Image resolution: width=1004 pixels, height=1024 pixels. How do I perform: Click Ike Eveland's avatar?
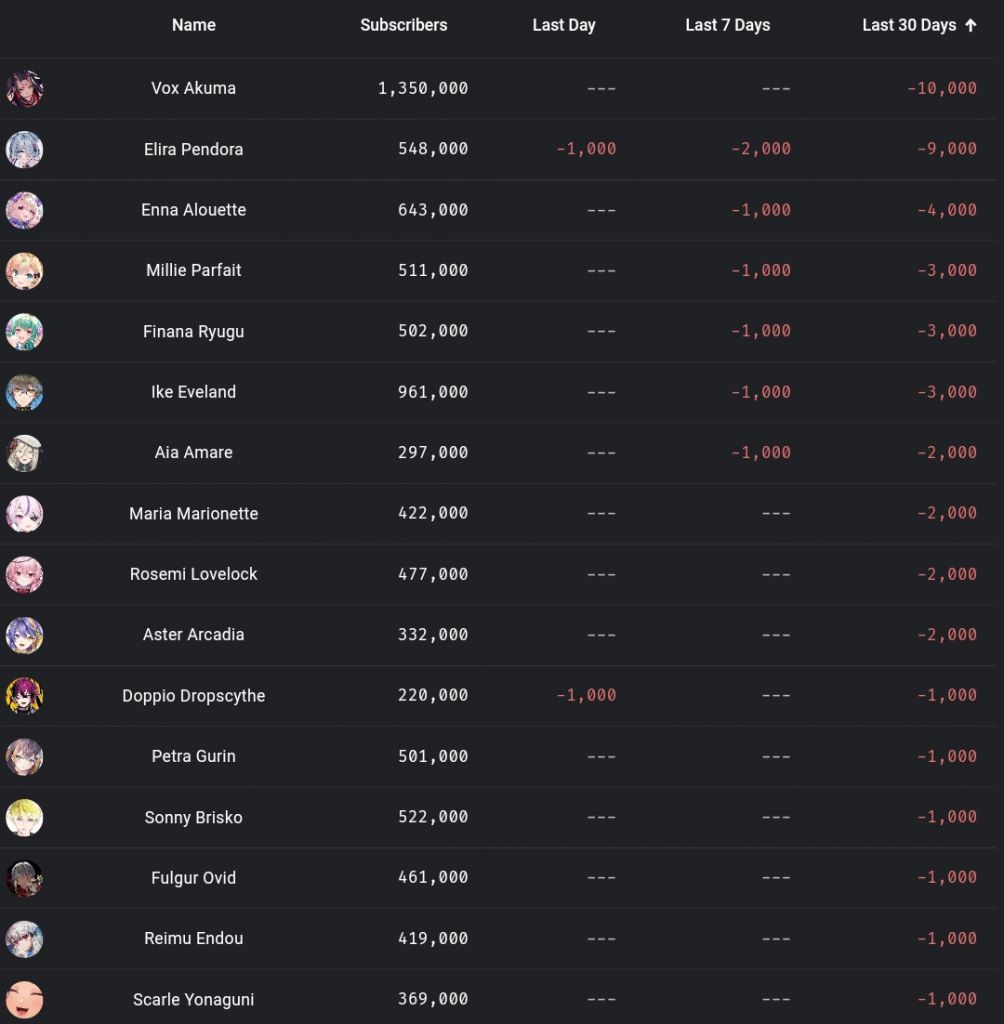24,392
